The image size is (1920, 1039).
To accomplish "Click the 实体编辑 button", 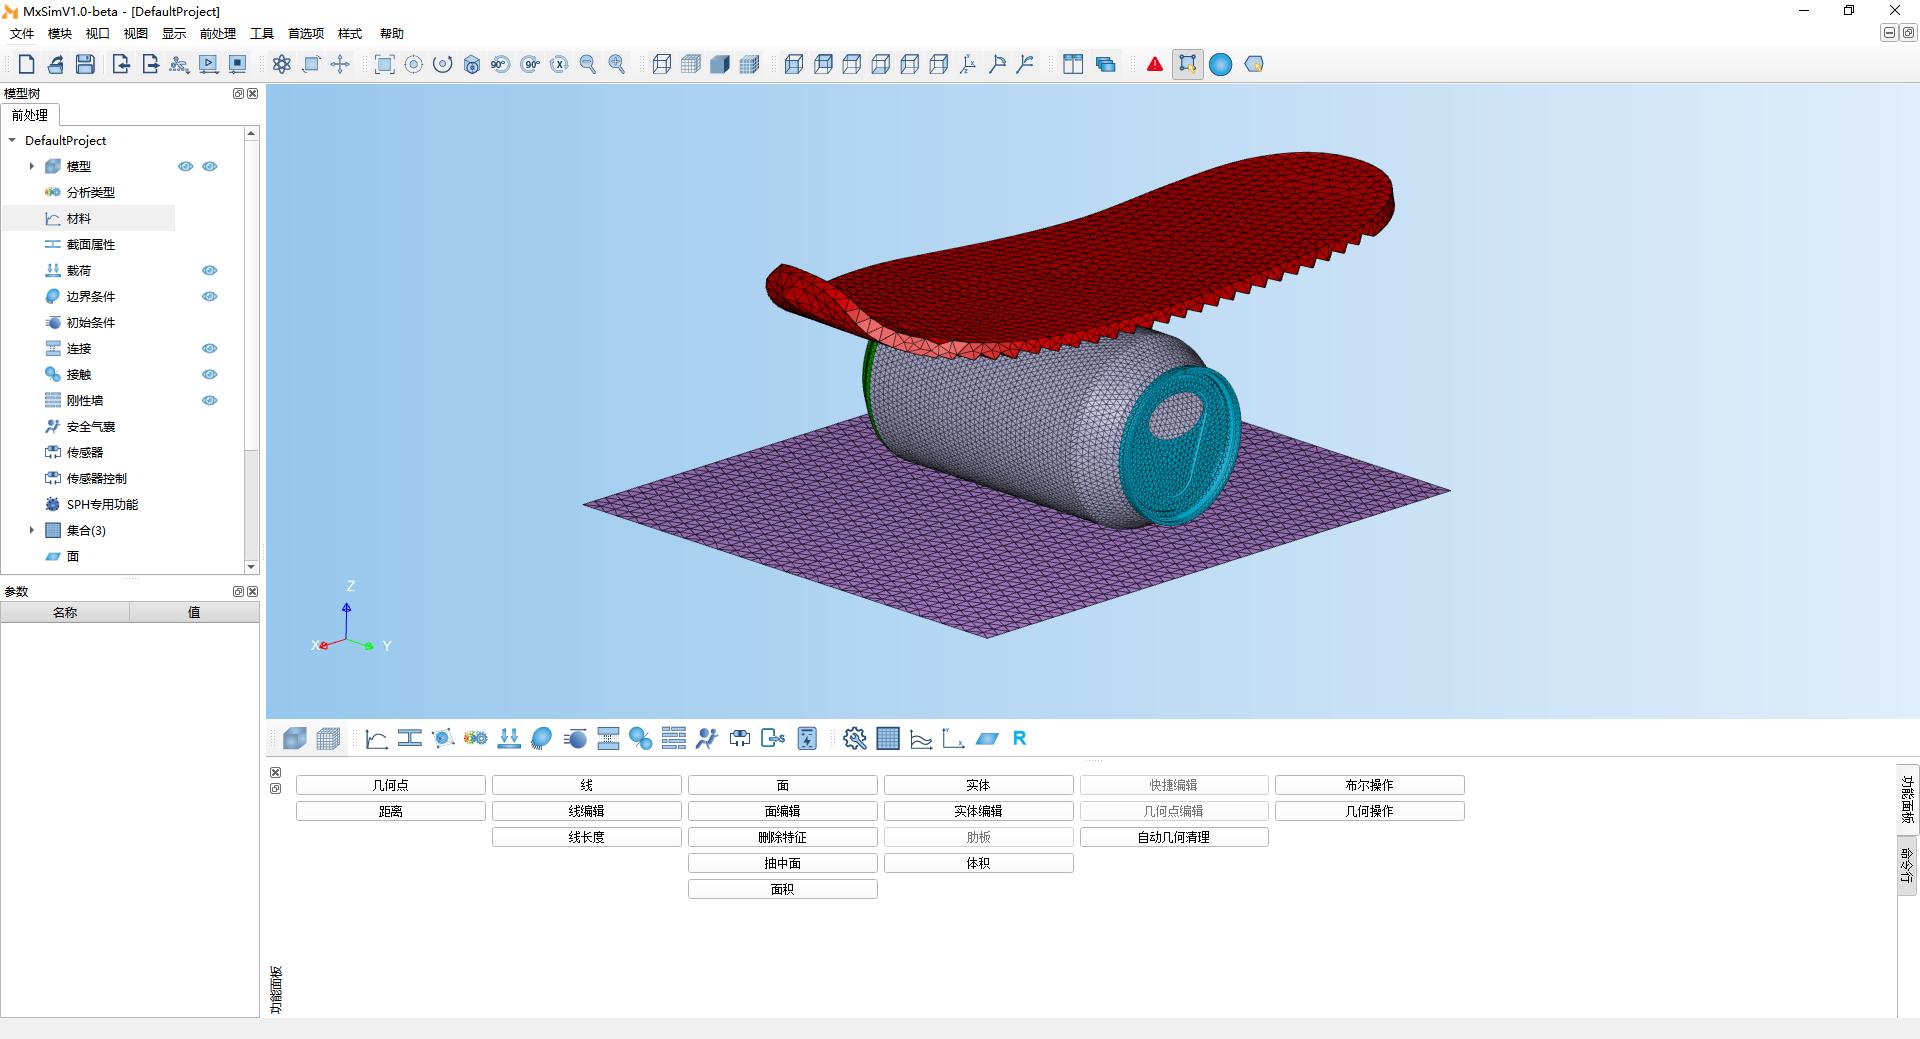I will [x=979, y=811].
